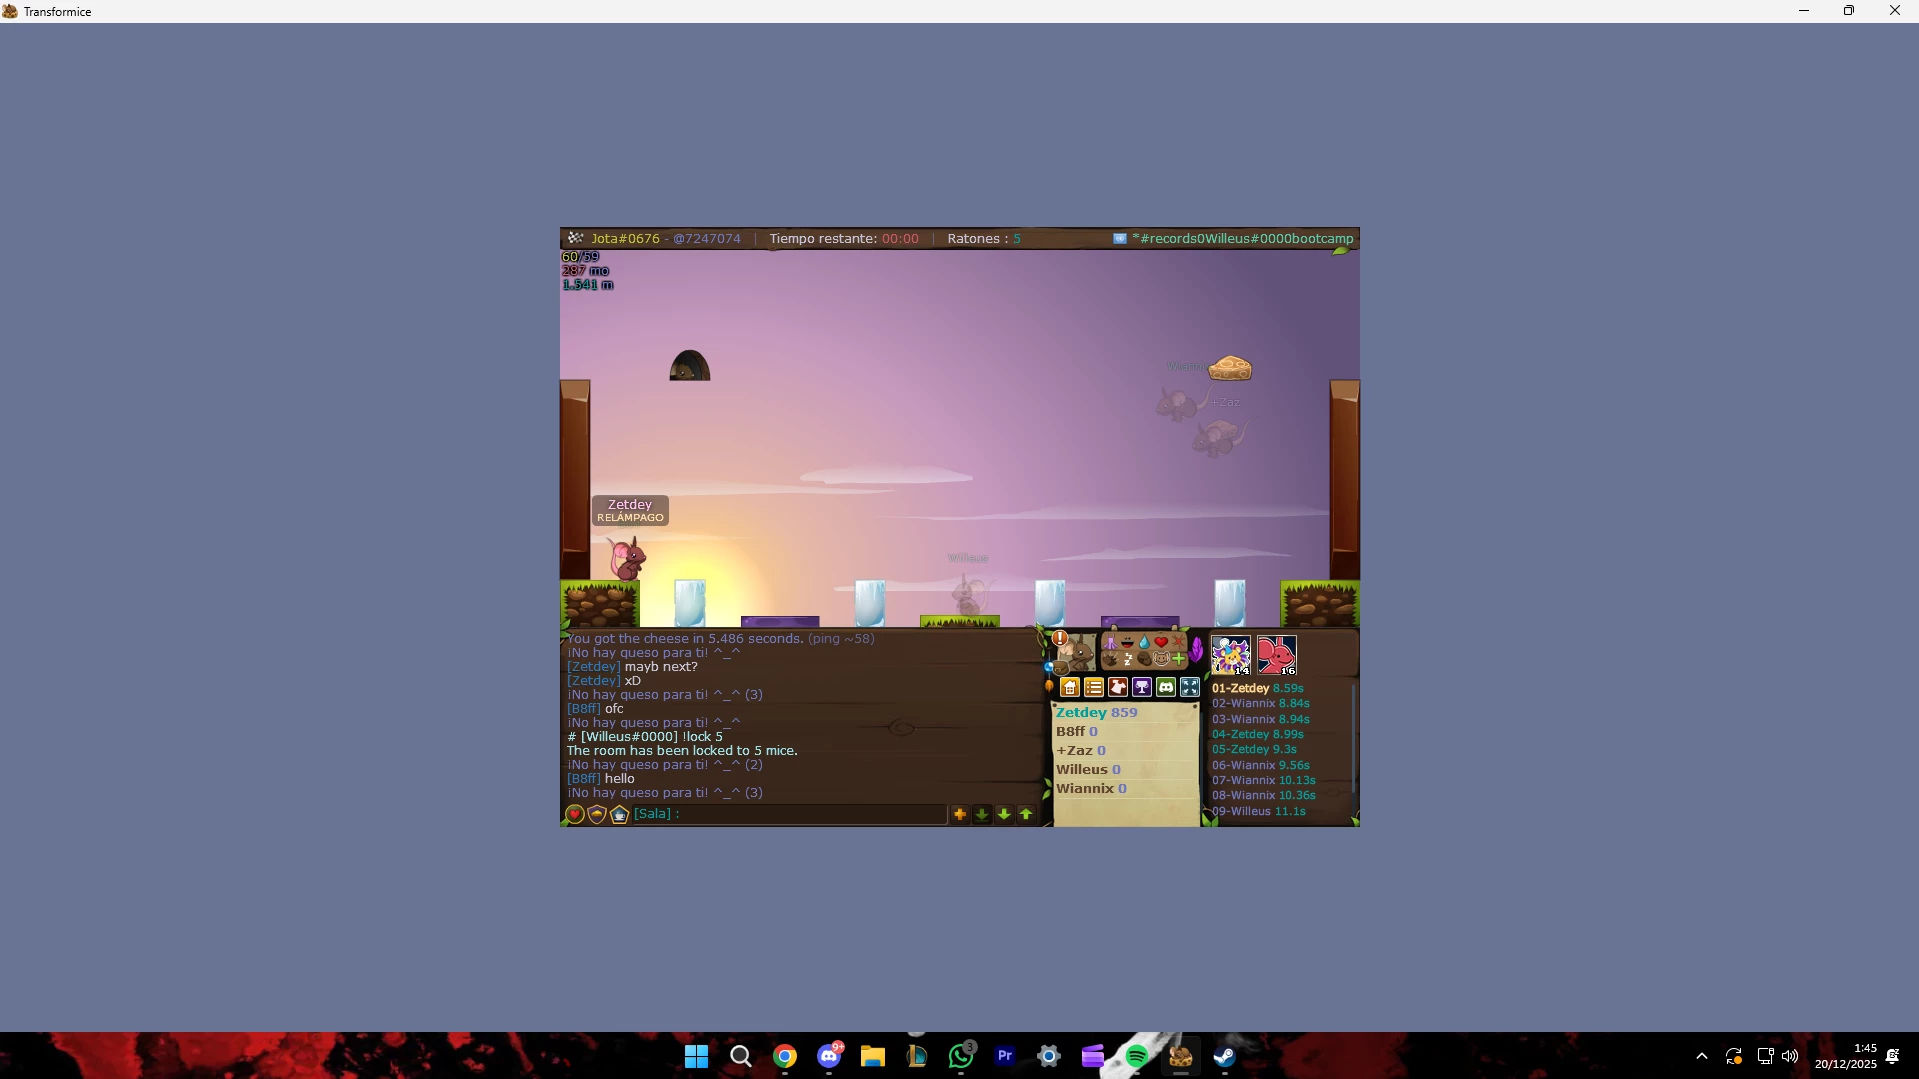Click the records list scrollbar
1919x1079 pixels.
[1354, 738]
